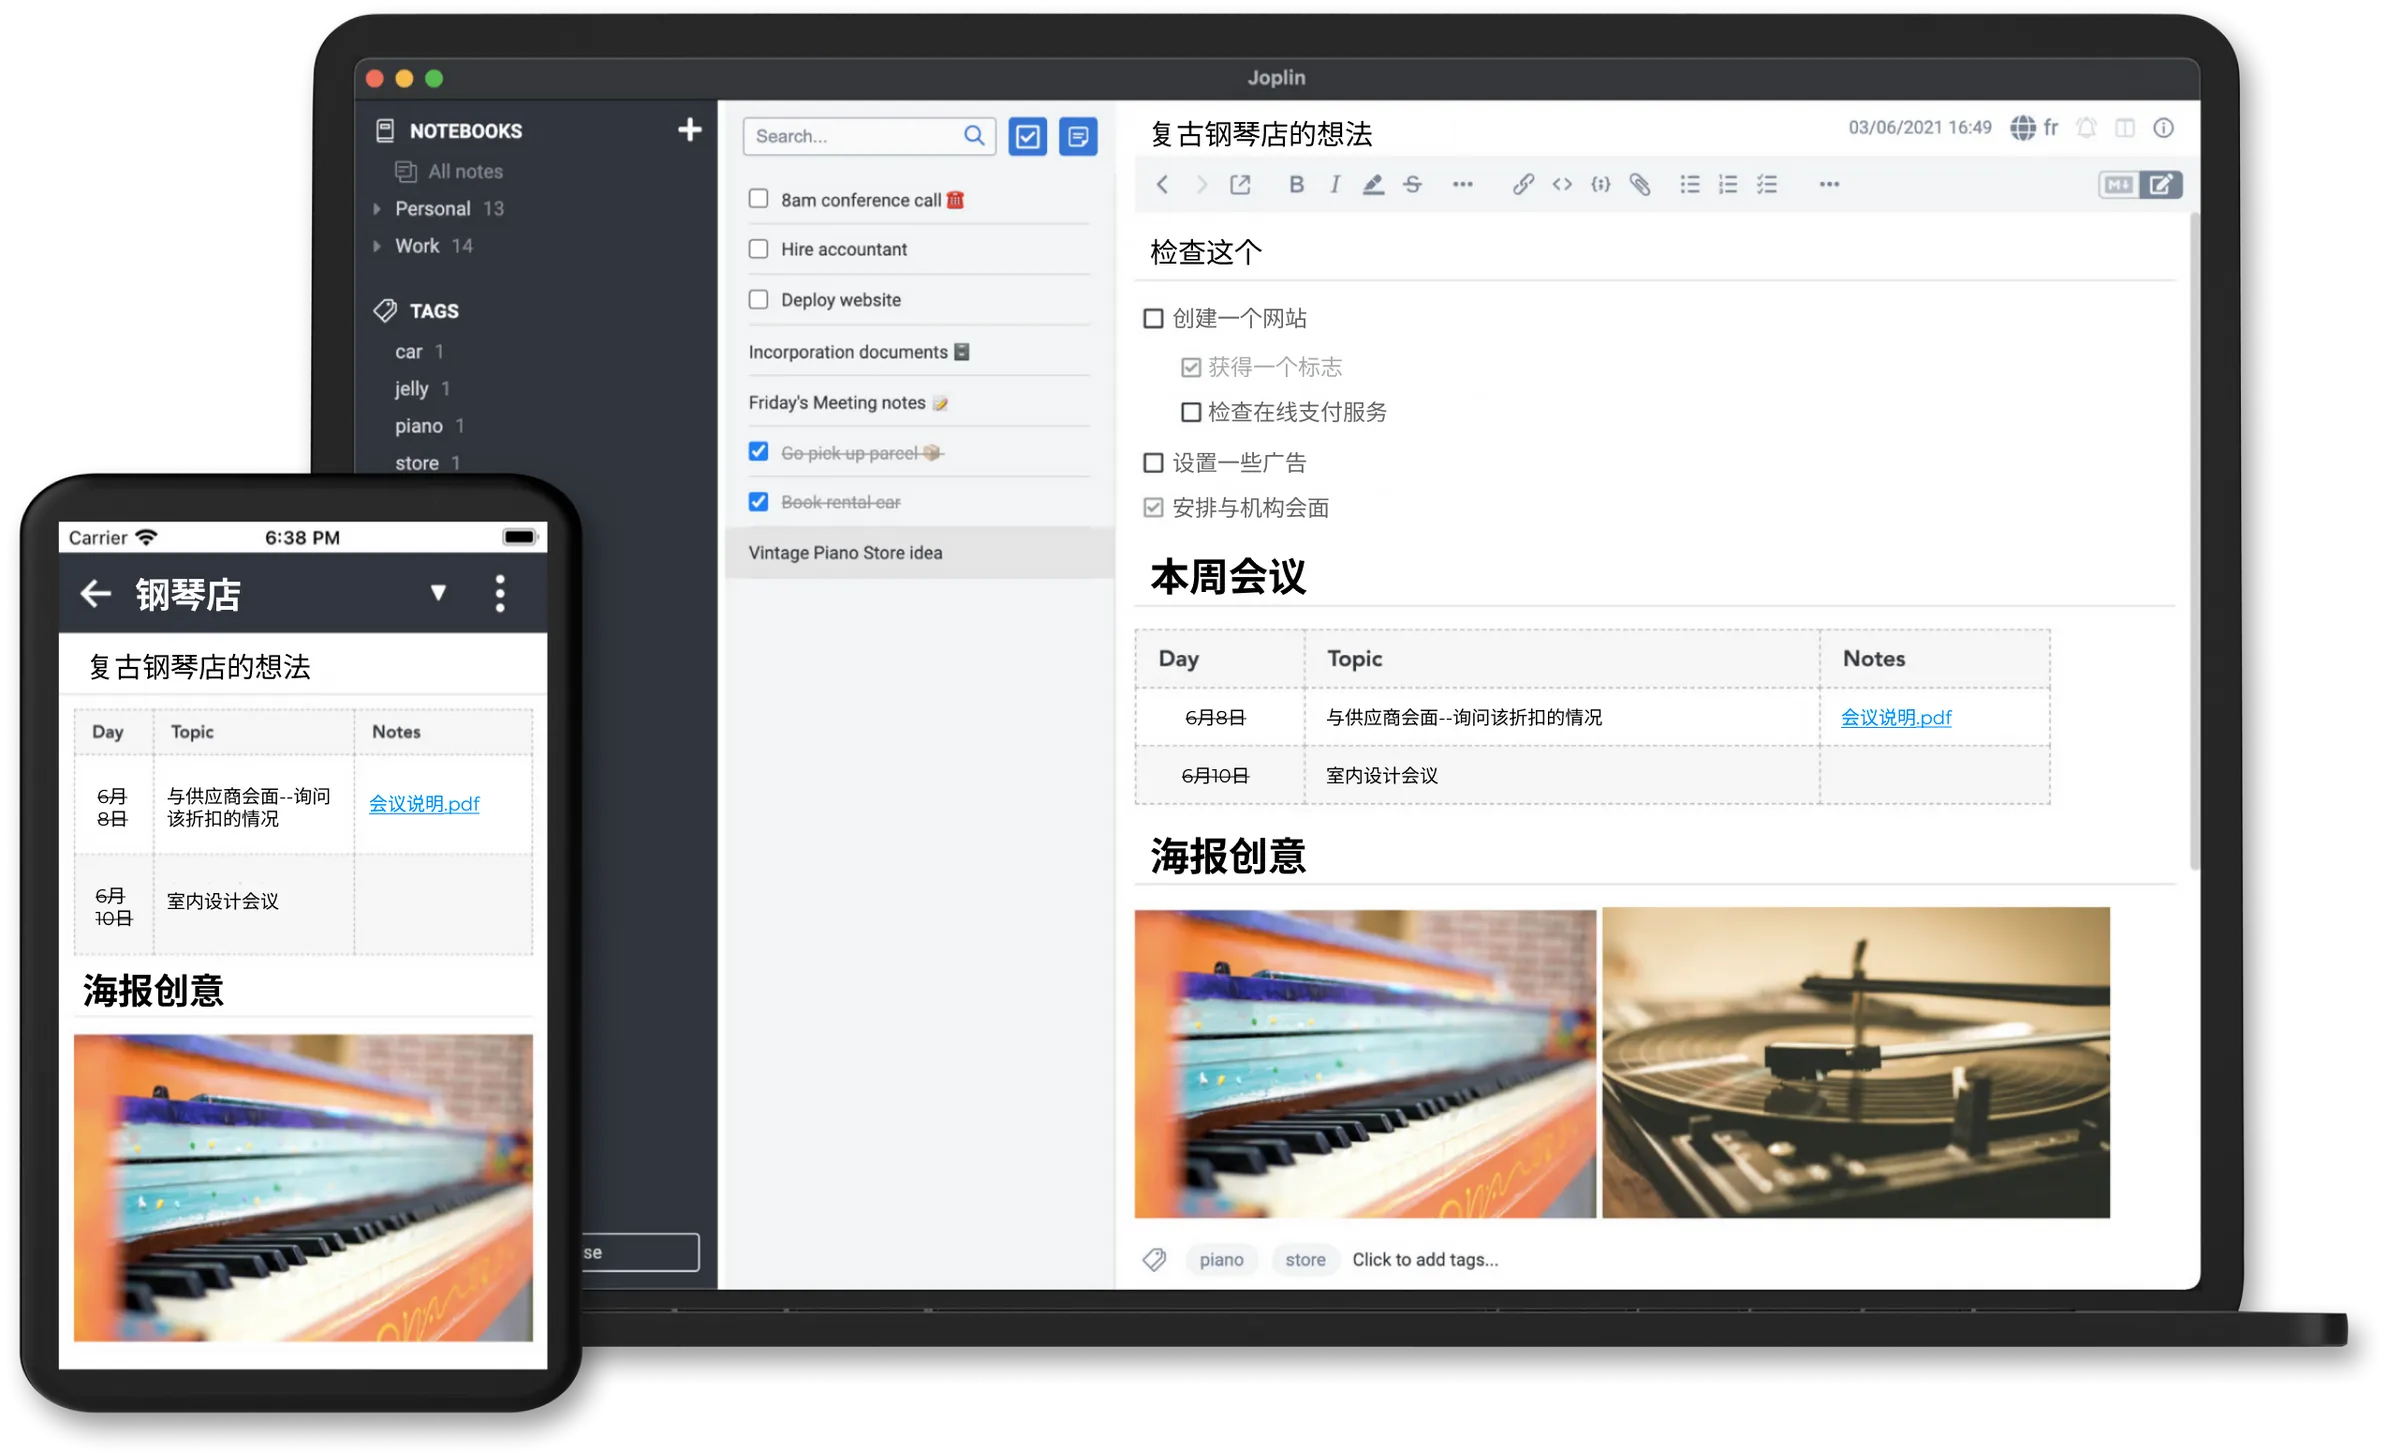Click the '会议说明.pdf' link in table
Viewport: 2388px width, 1456px height.
click(x=1897, y=716)
